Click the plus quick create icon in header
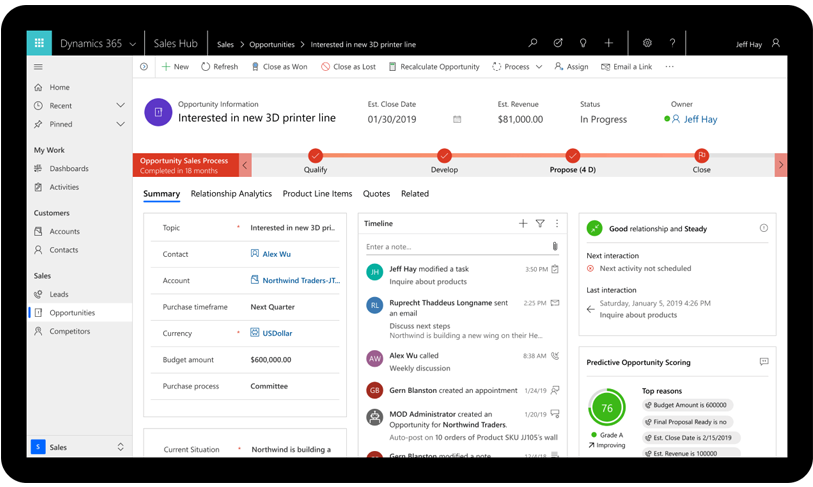 click(609, 43)
